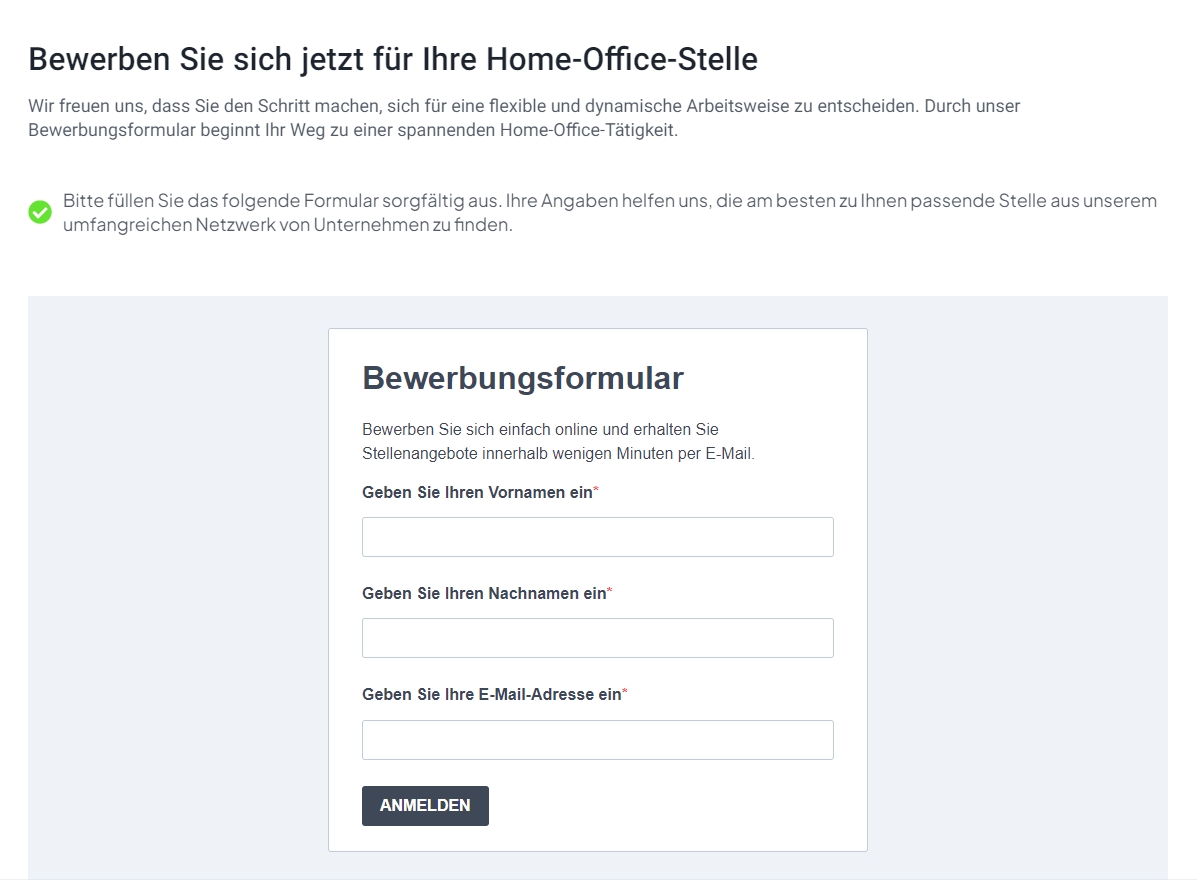
Task: Click the green checkmark icon
Action: [40, 212]
